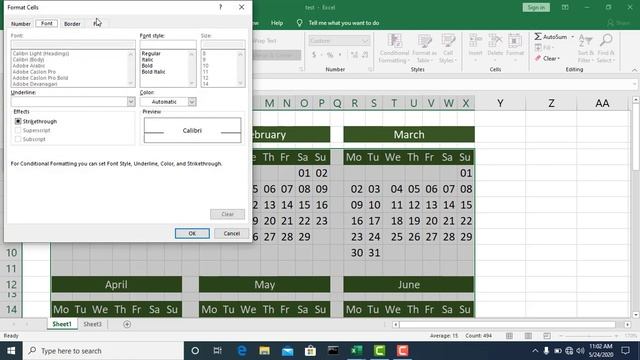Open the Help ribbon tab
Image resolution: width=640 pixels, height=360 pixels.
coord(277,23)
